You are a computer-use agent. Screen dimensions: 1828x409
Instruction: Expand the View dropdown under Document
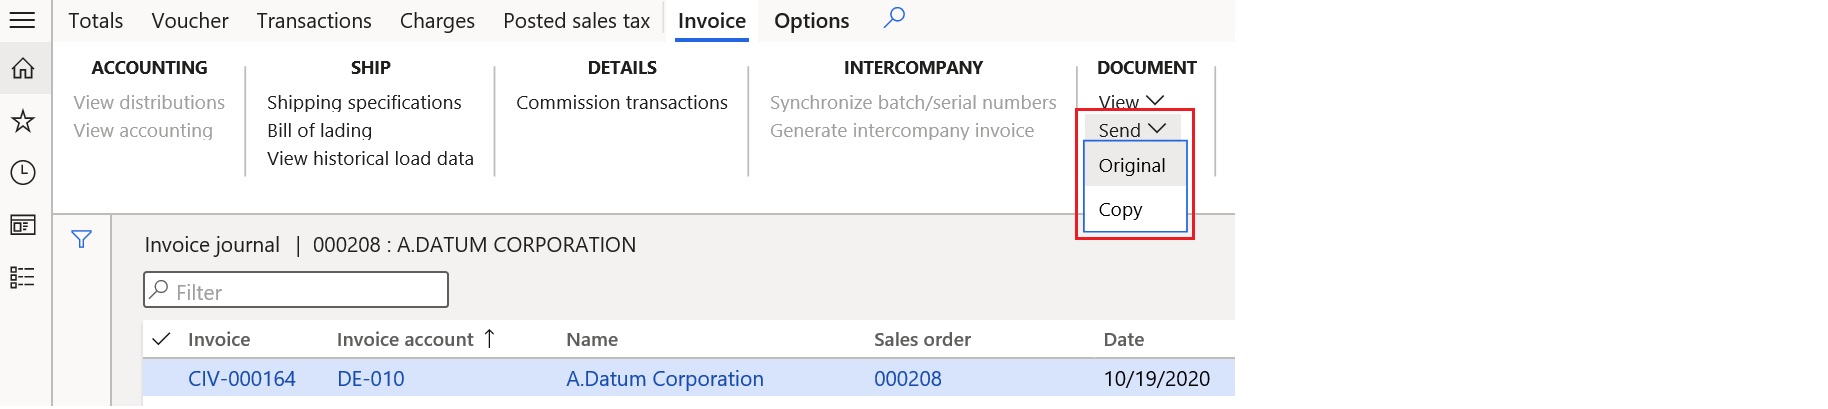[x=1130, y=102]
